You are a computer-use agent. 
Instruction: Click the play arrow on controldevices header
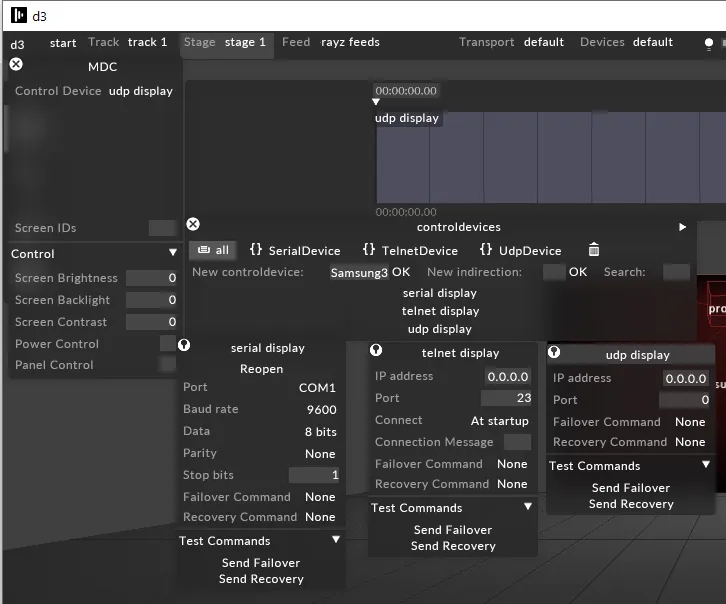(683, 227)
